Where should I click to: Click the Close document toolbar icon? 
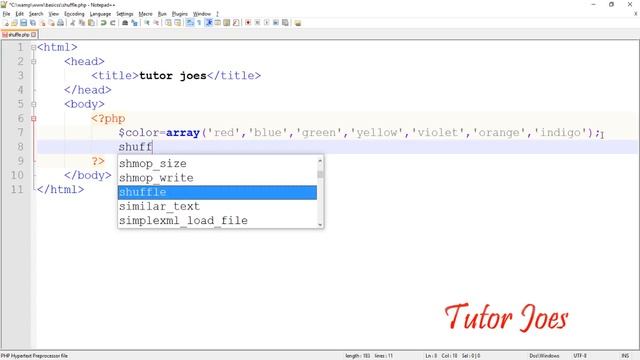click(42, 23)
